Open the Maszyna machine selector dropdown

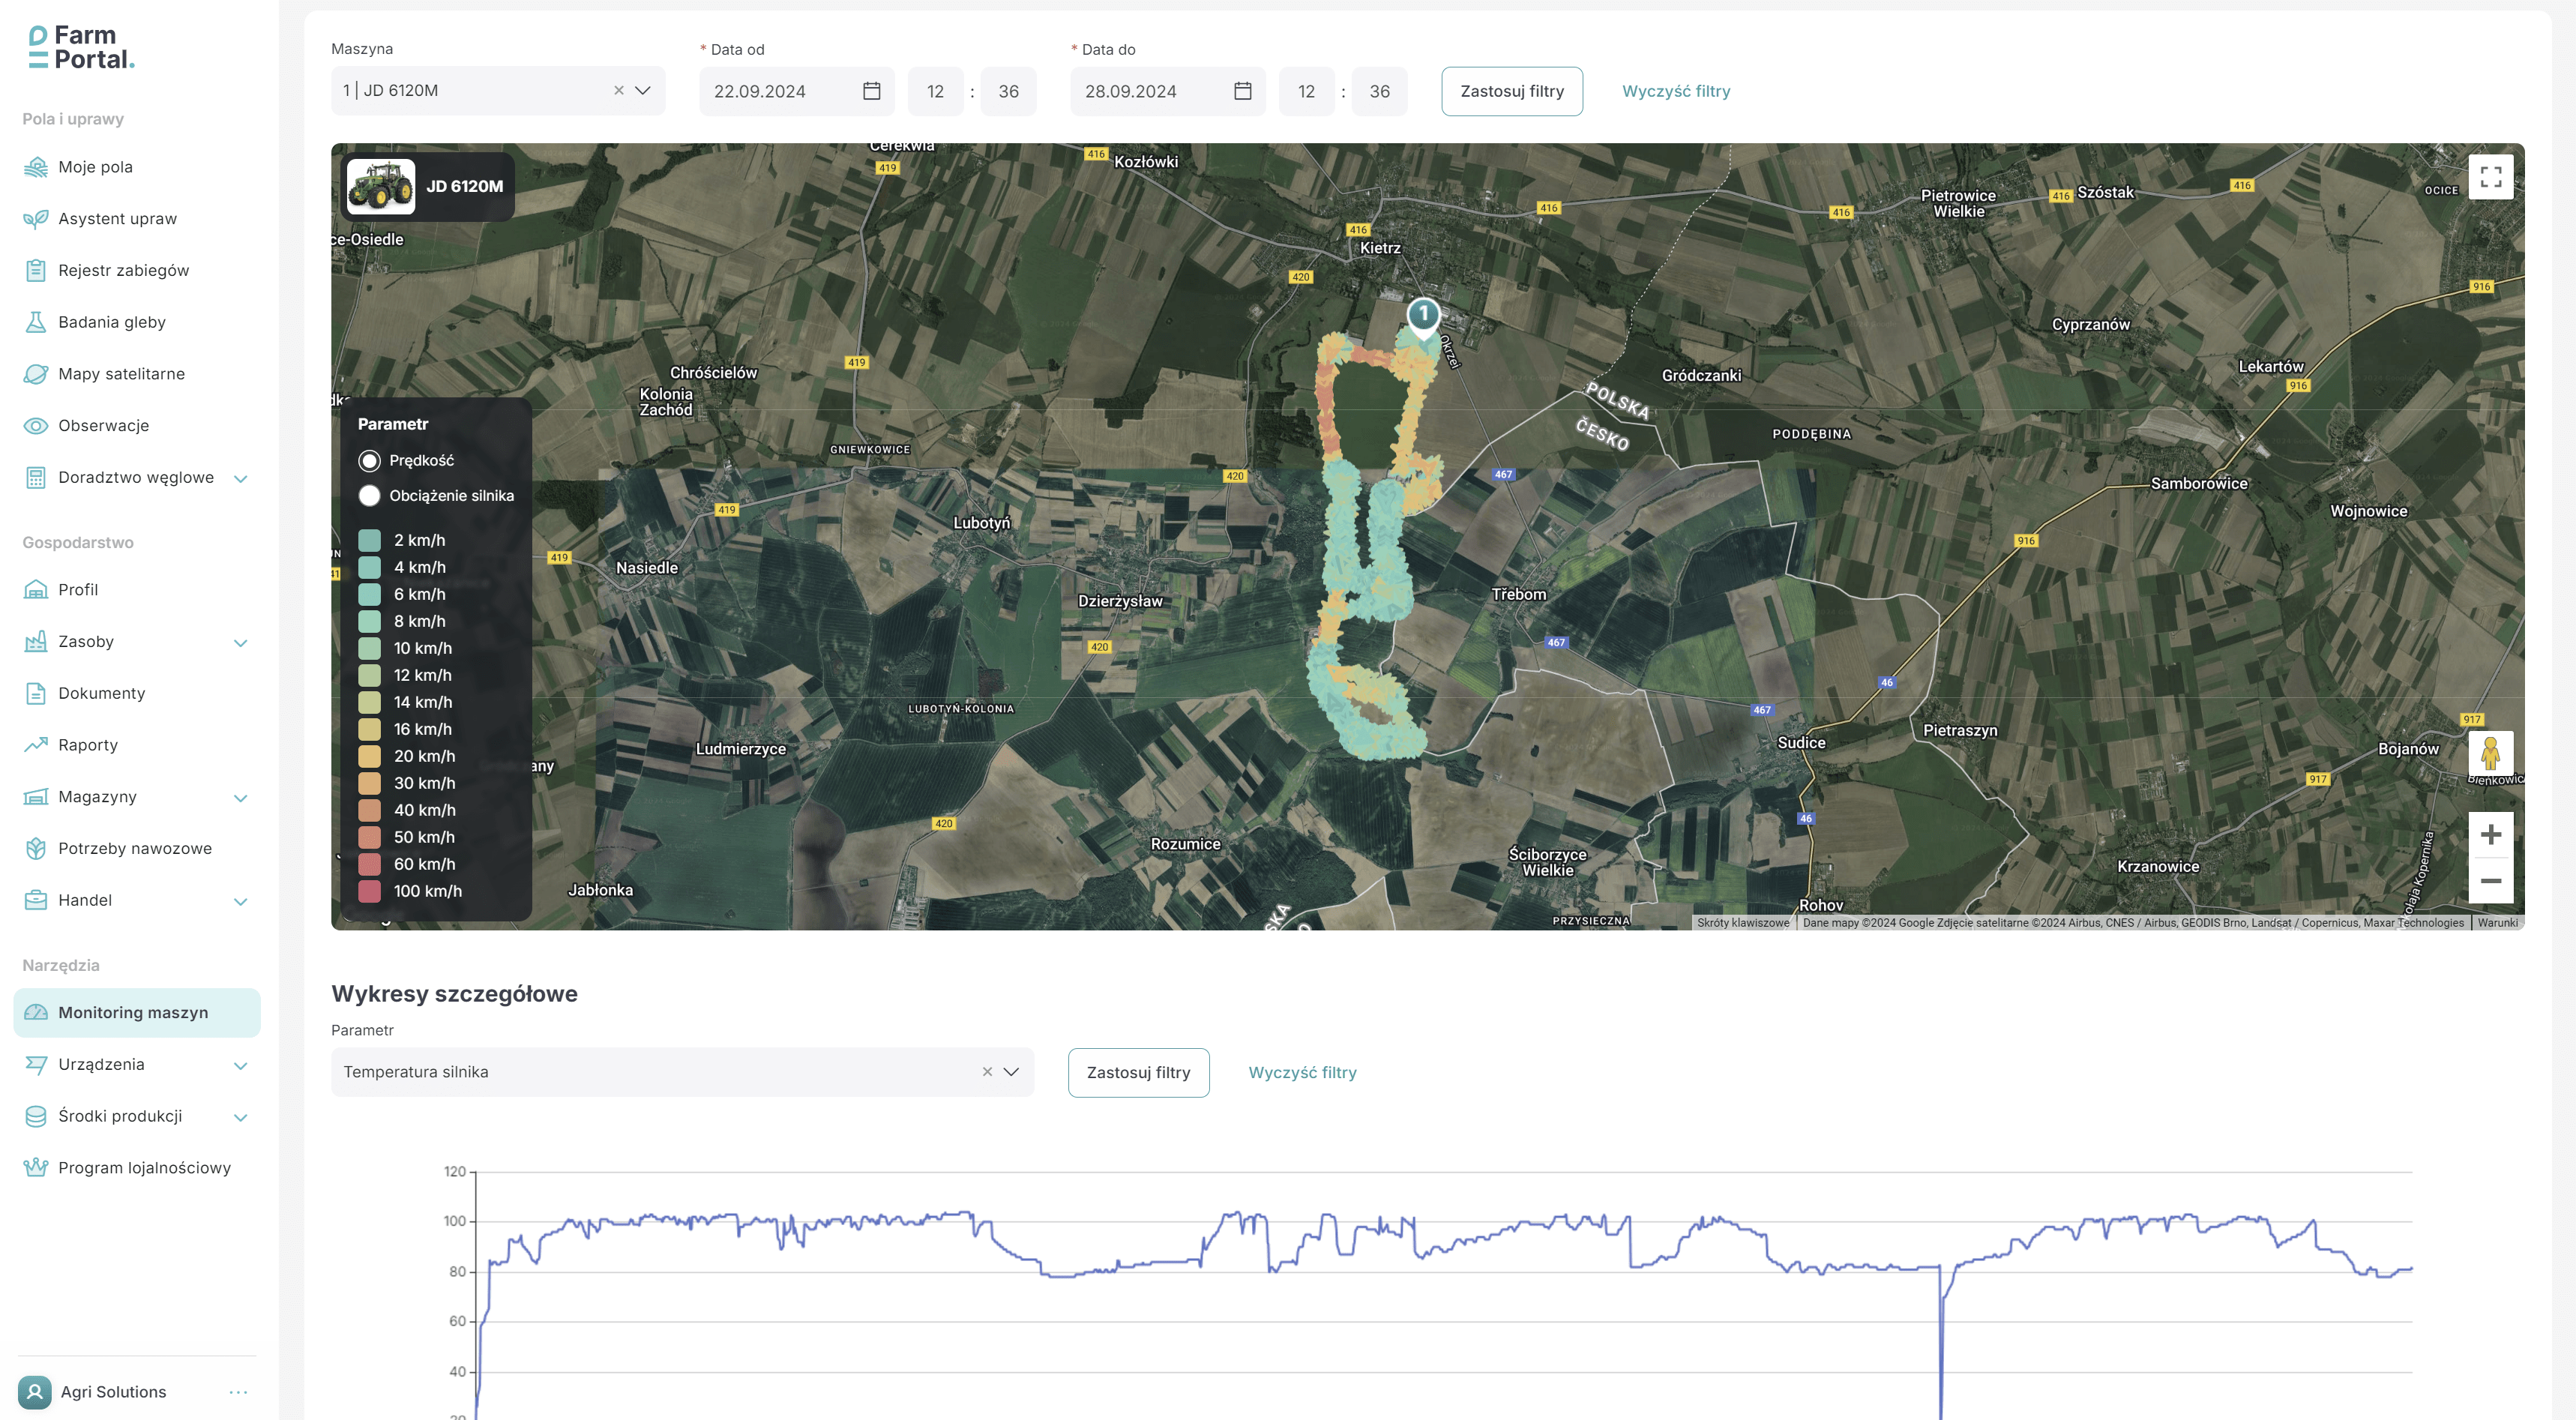point(644,91)
